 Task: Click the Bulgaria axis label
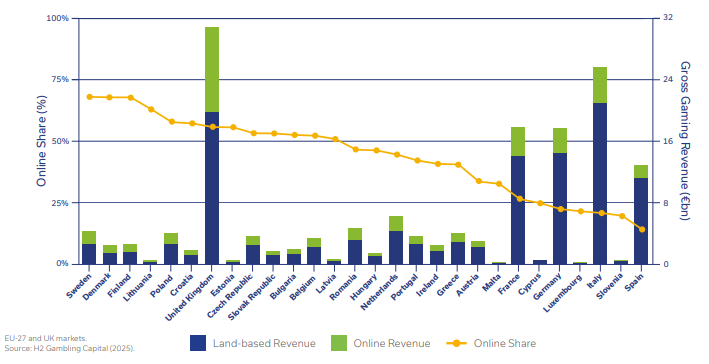(283, 286)
